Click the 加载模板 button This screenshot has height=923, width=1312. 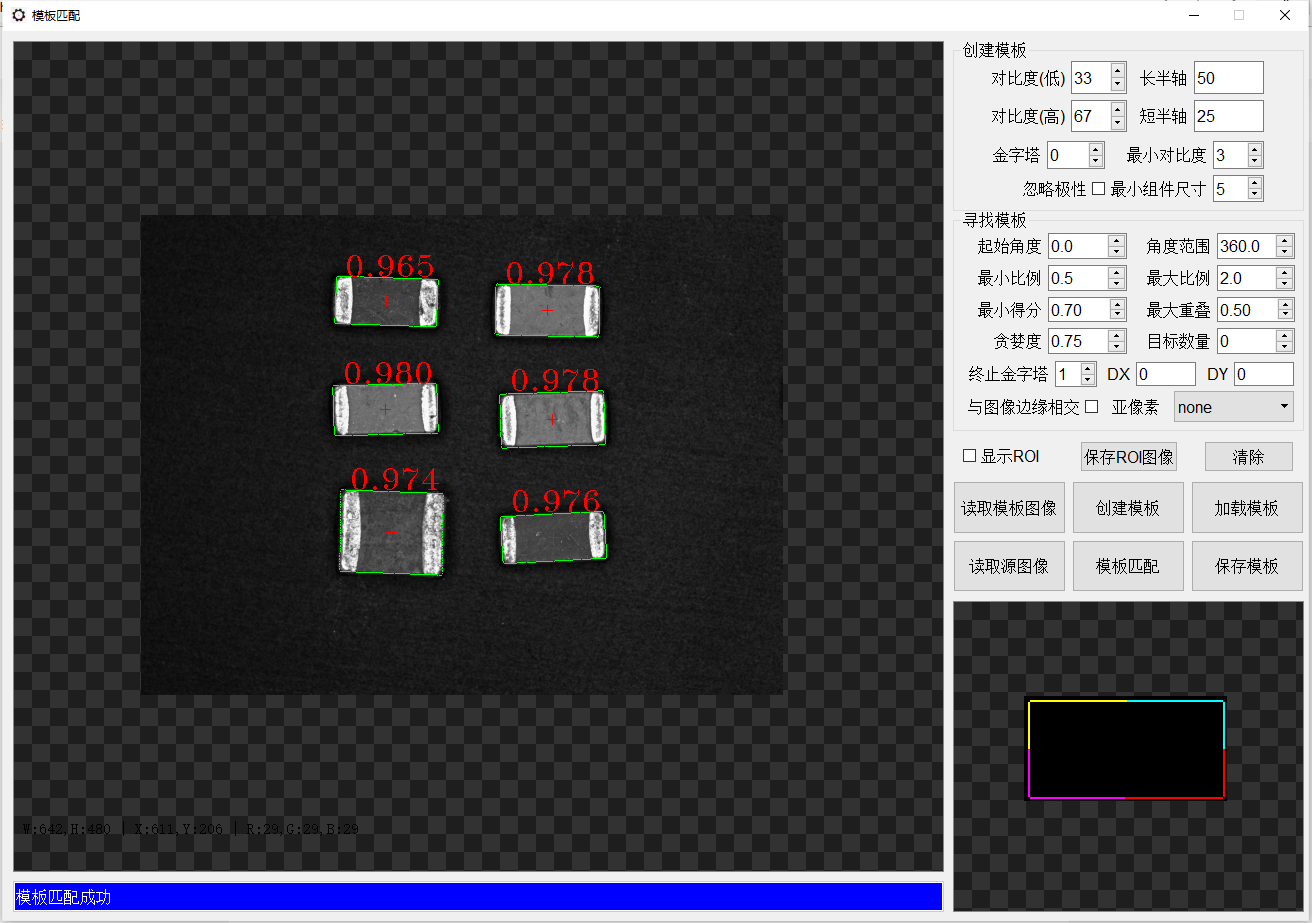(1247, 508)
